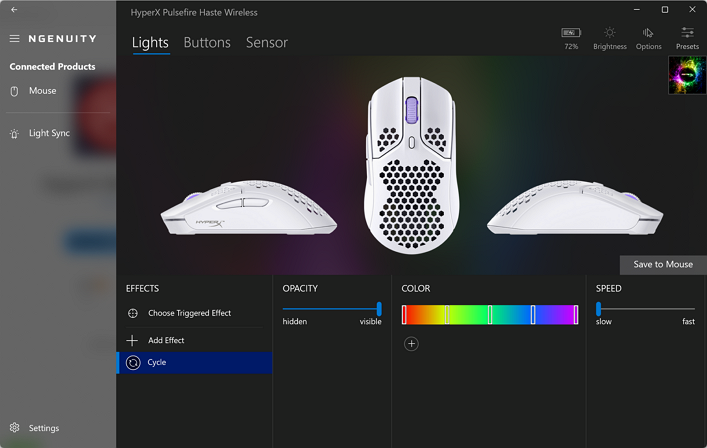
Task: Switch to the Buttons tab
Action: tap(207, 43)
